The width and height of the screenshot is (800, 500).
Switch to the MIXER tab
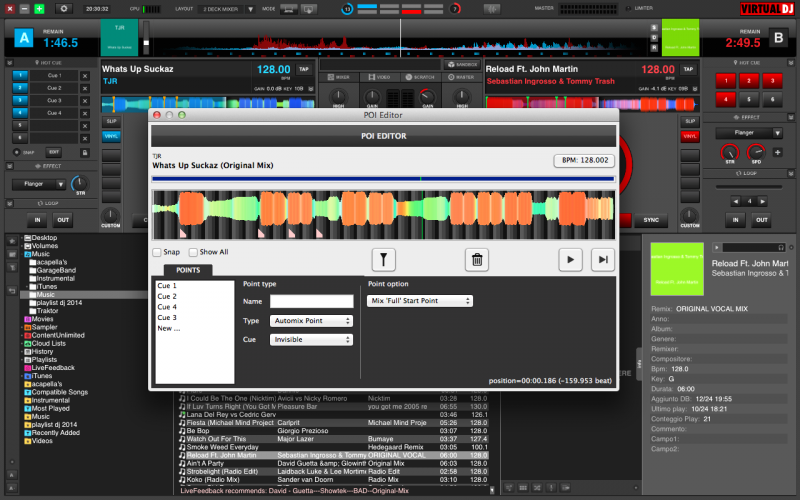click(x=339, y=77)
